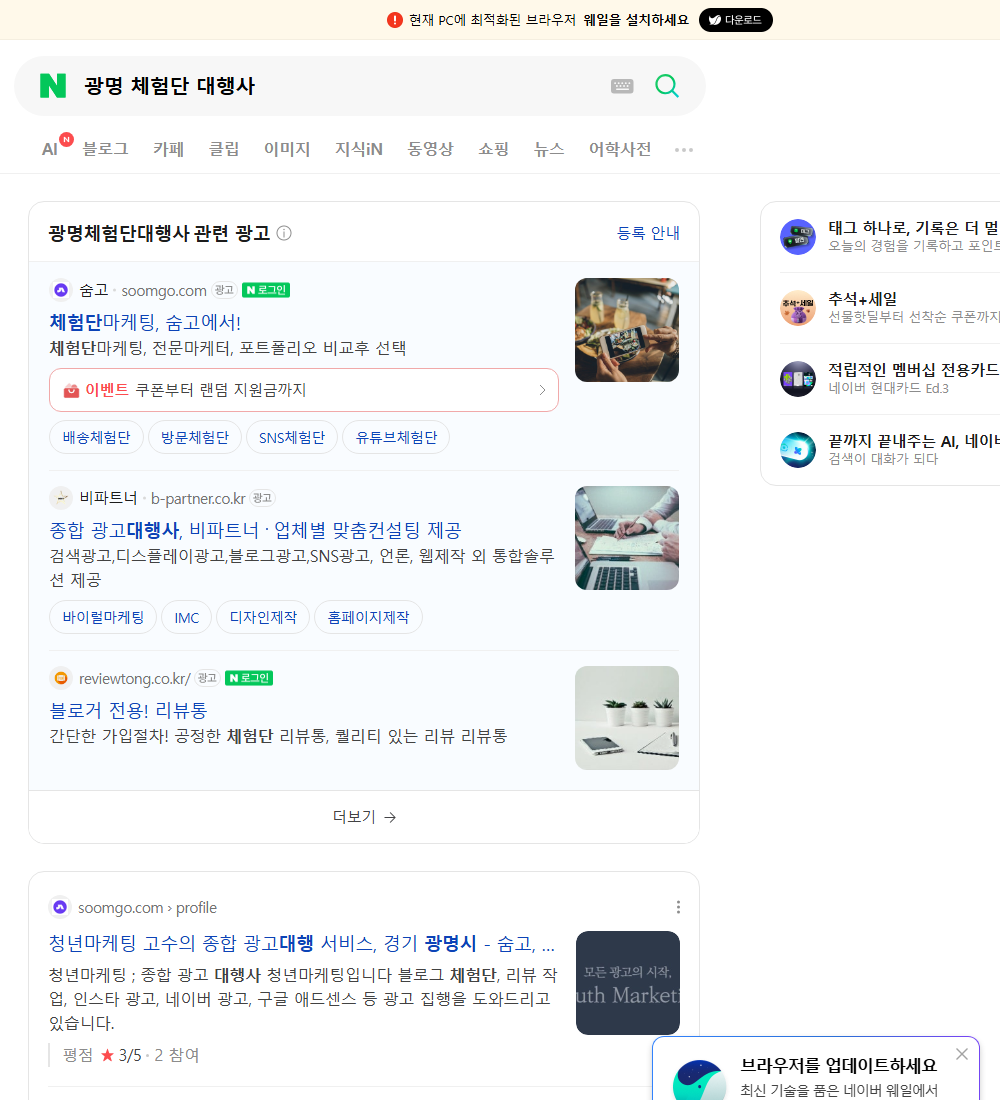This screenshot has height=1100, width=1000.
Task: Expand ads list with 더보기
Action: [x=364, y=817]
